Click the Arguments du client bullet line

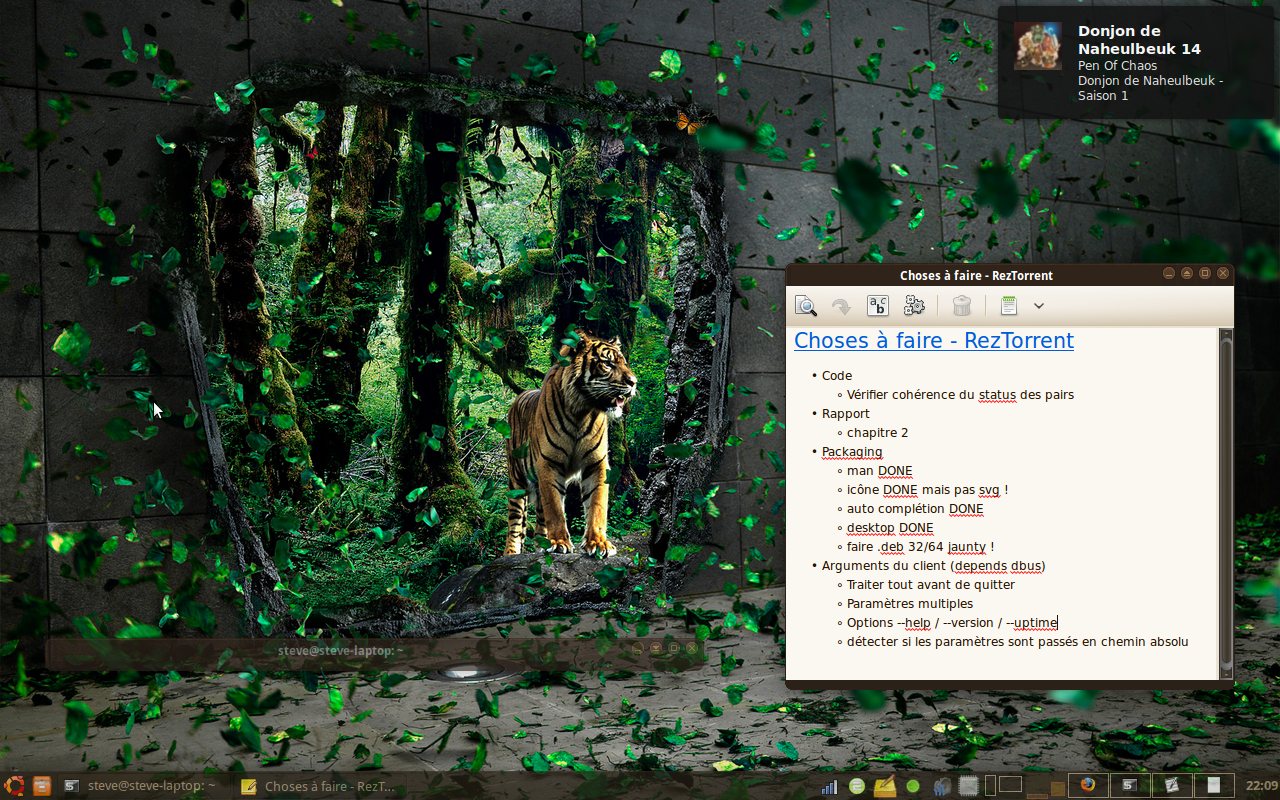(x=933, y=566)
